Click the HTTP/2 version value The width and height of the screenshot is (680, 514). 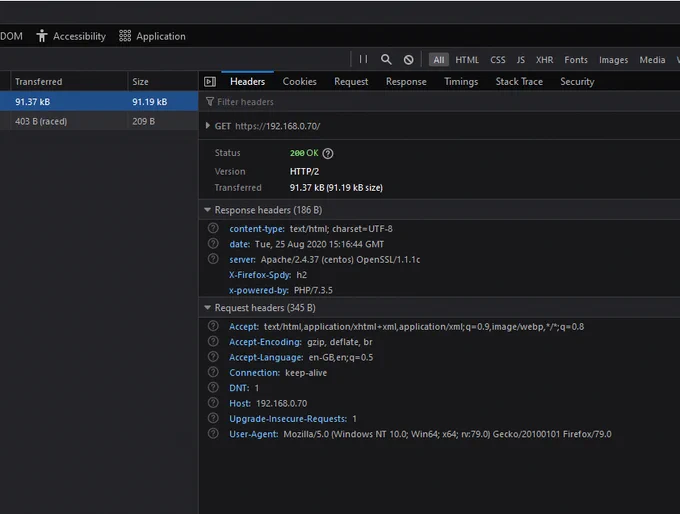(x=304, y=172)
